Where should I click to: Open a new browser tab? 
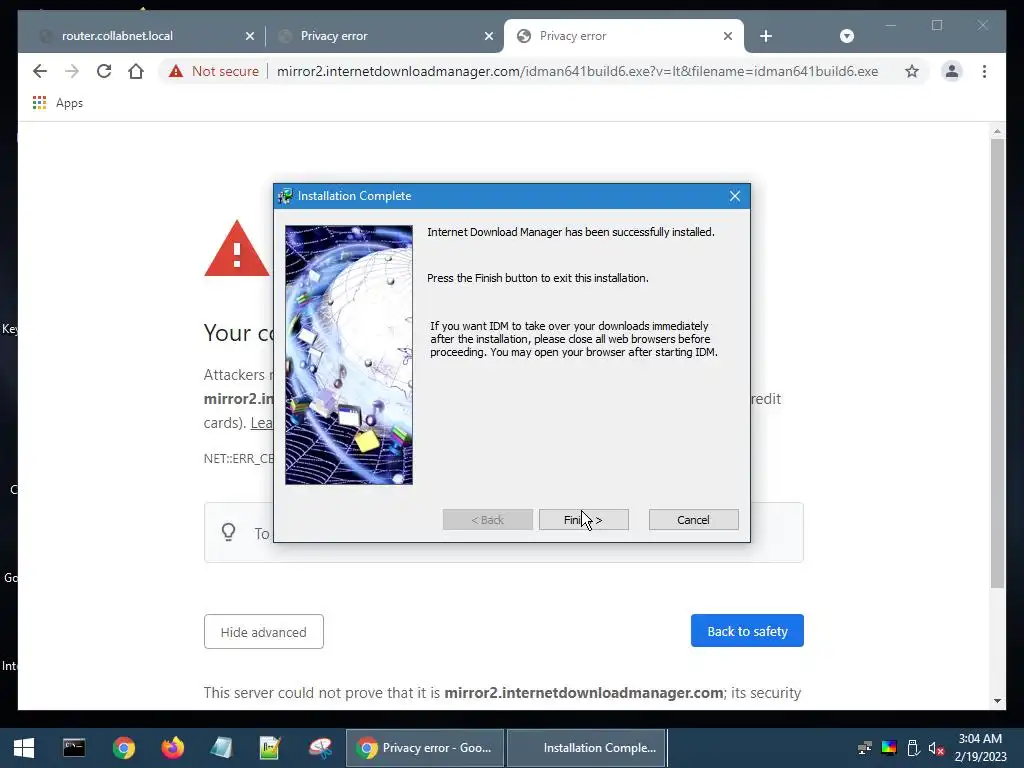[766, 36]
